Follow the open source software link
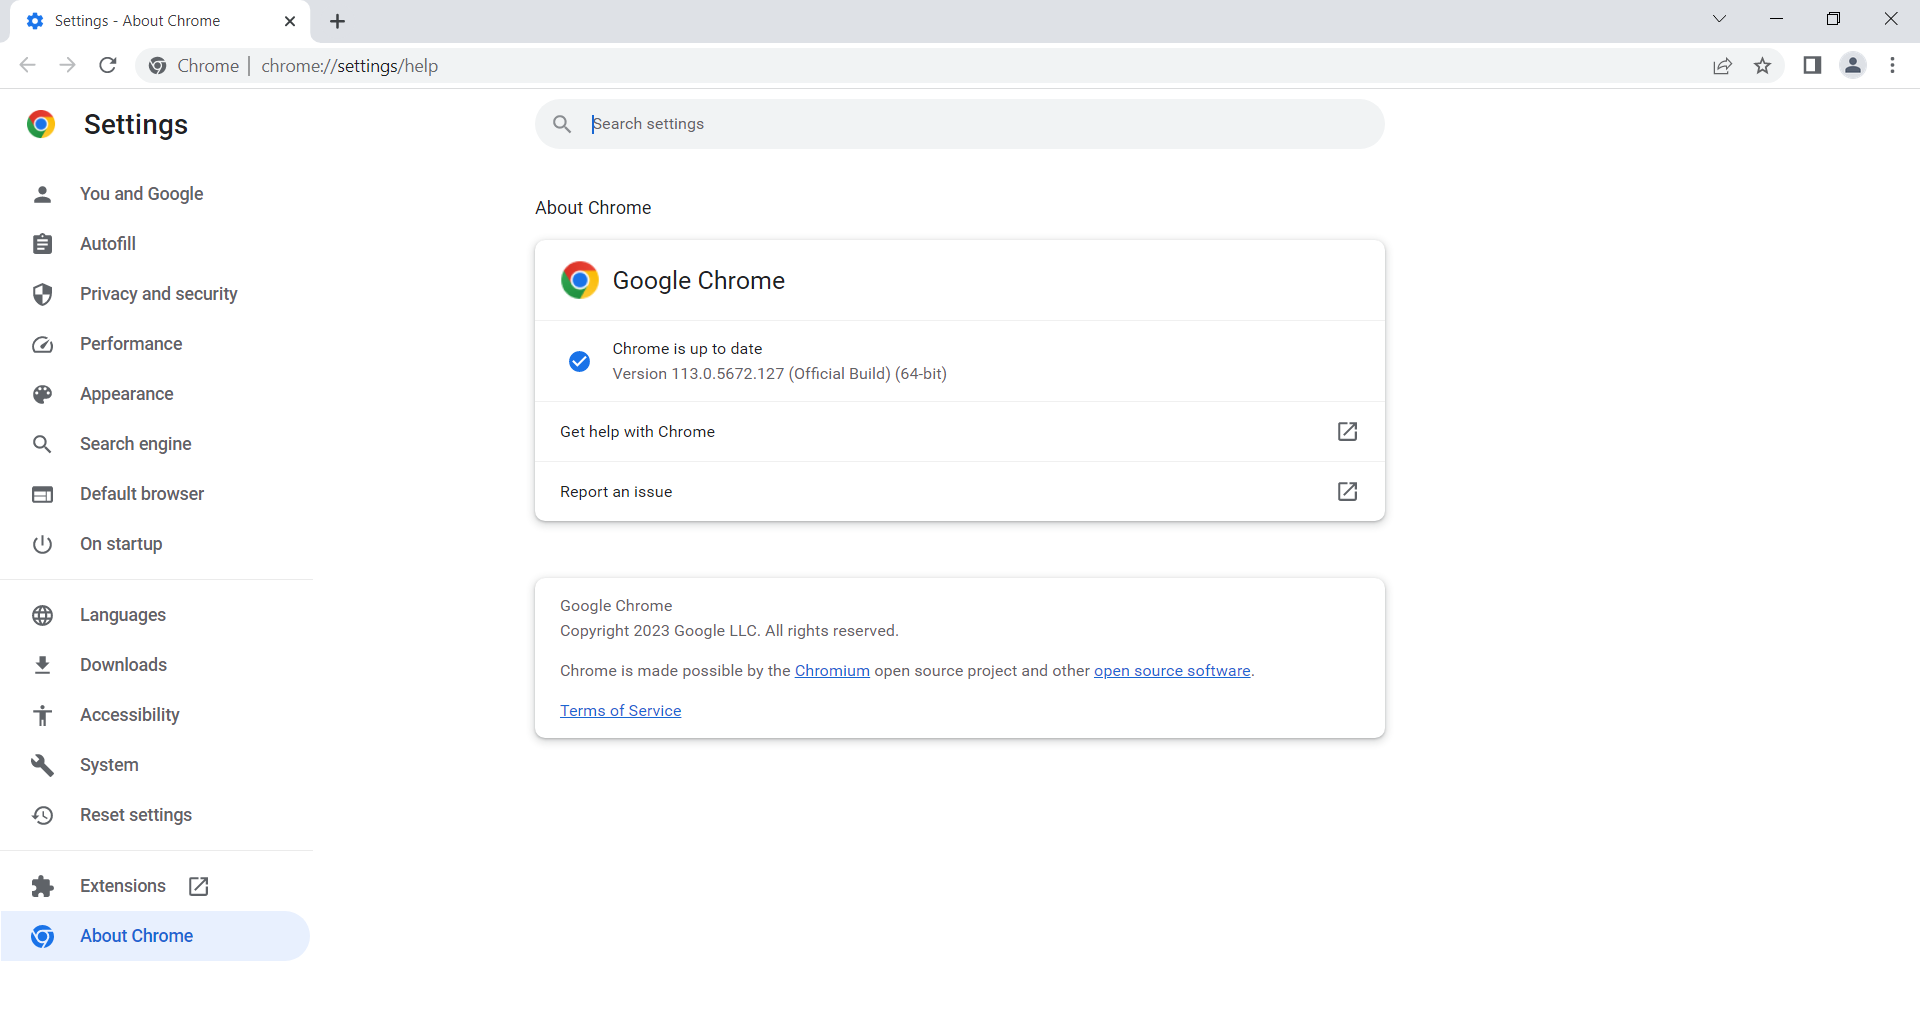The image size is (1920, 1030). [x=1172, y=671]
